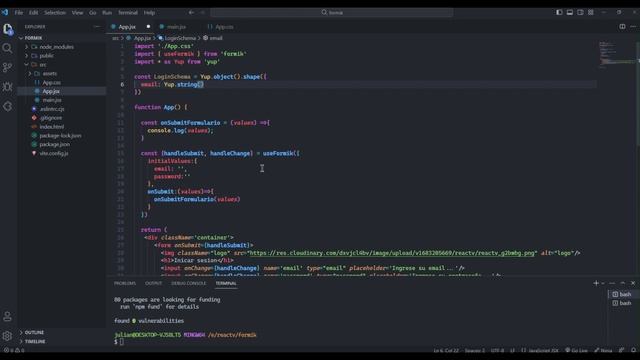Open the Help menu

(149, 12)
